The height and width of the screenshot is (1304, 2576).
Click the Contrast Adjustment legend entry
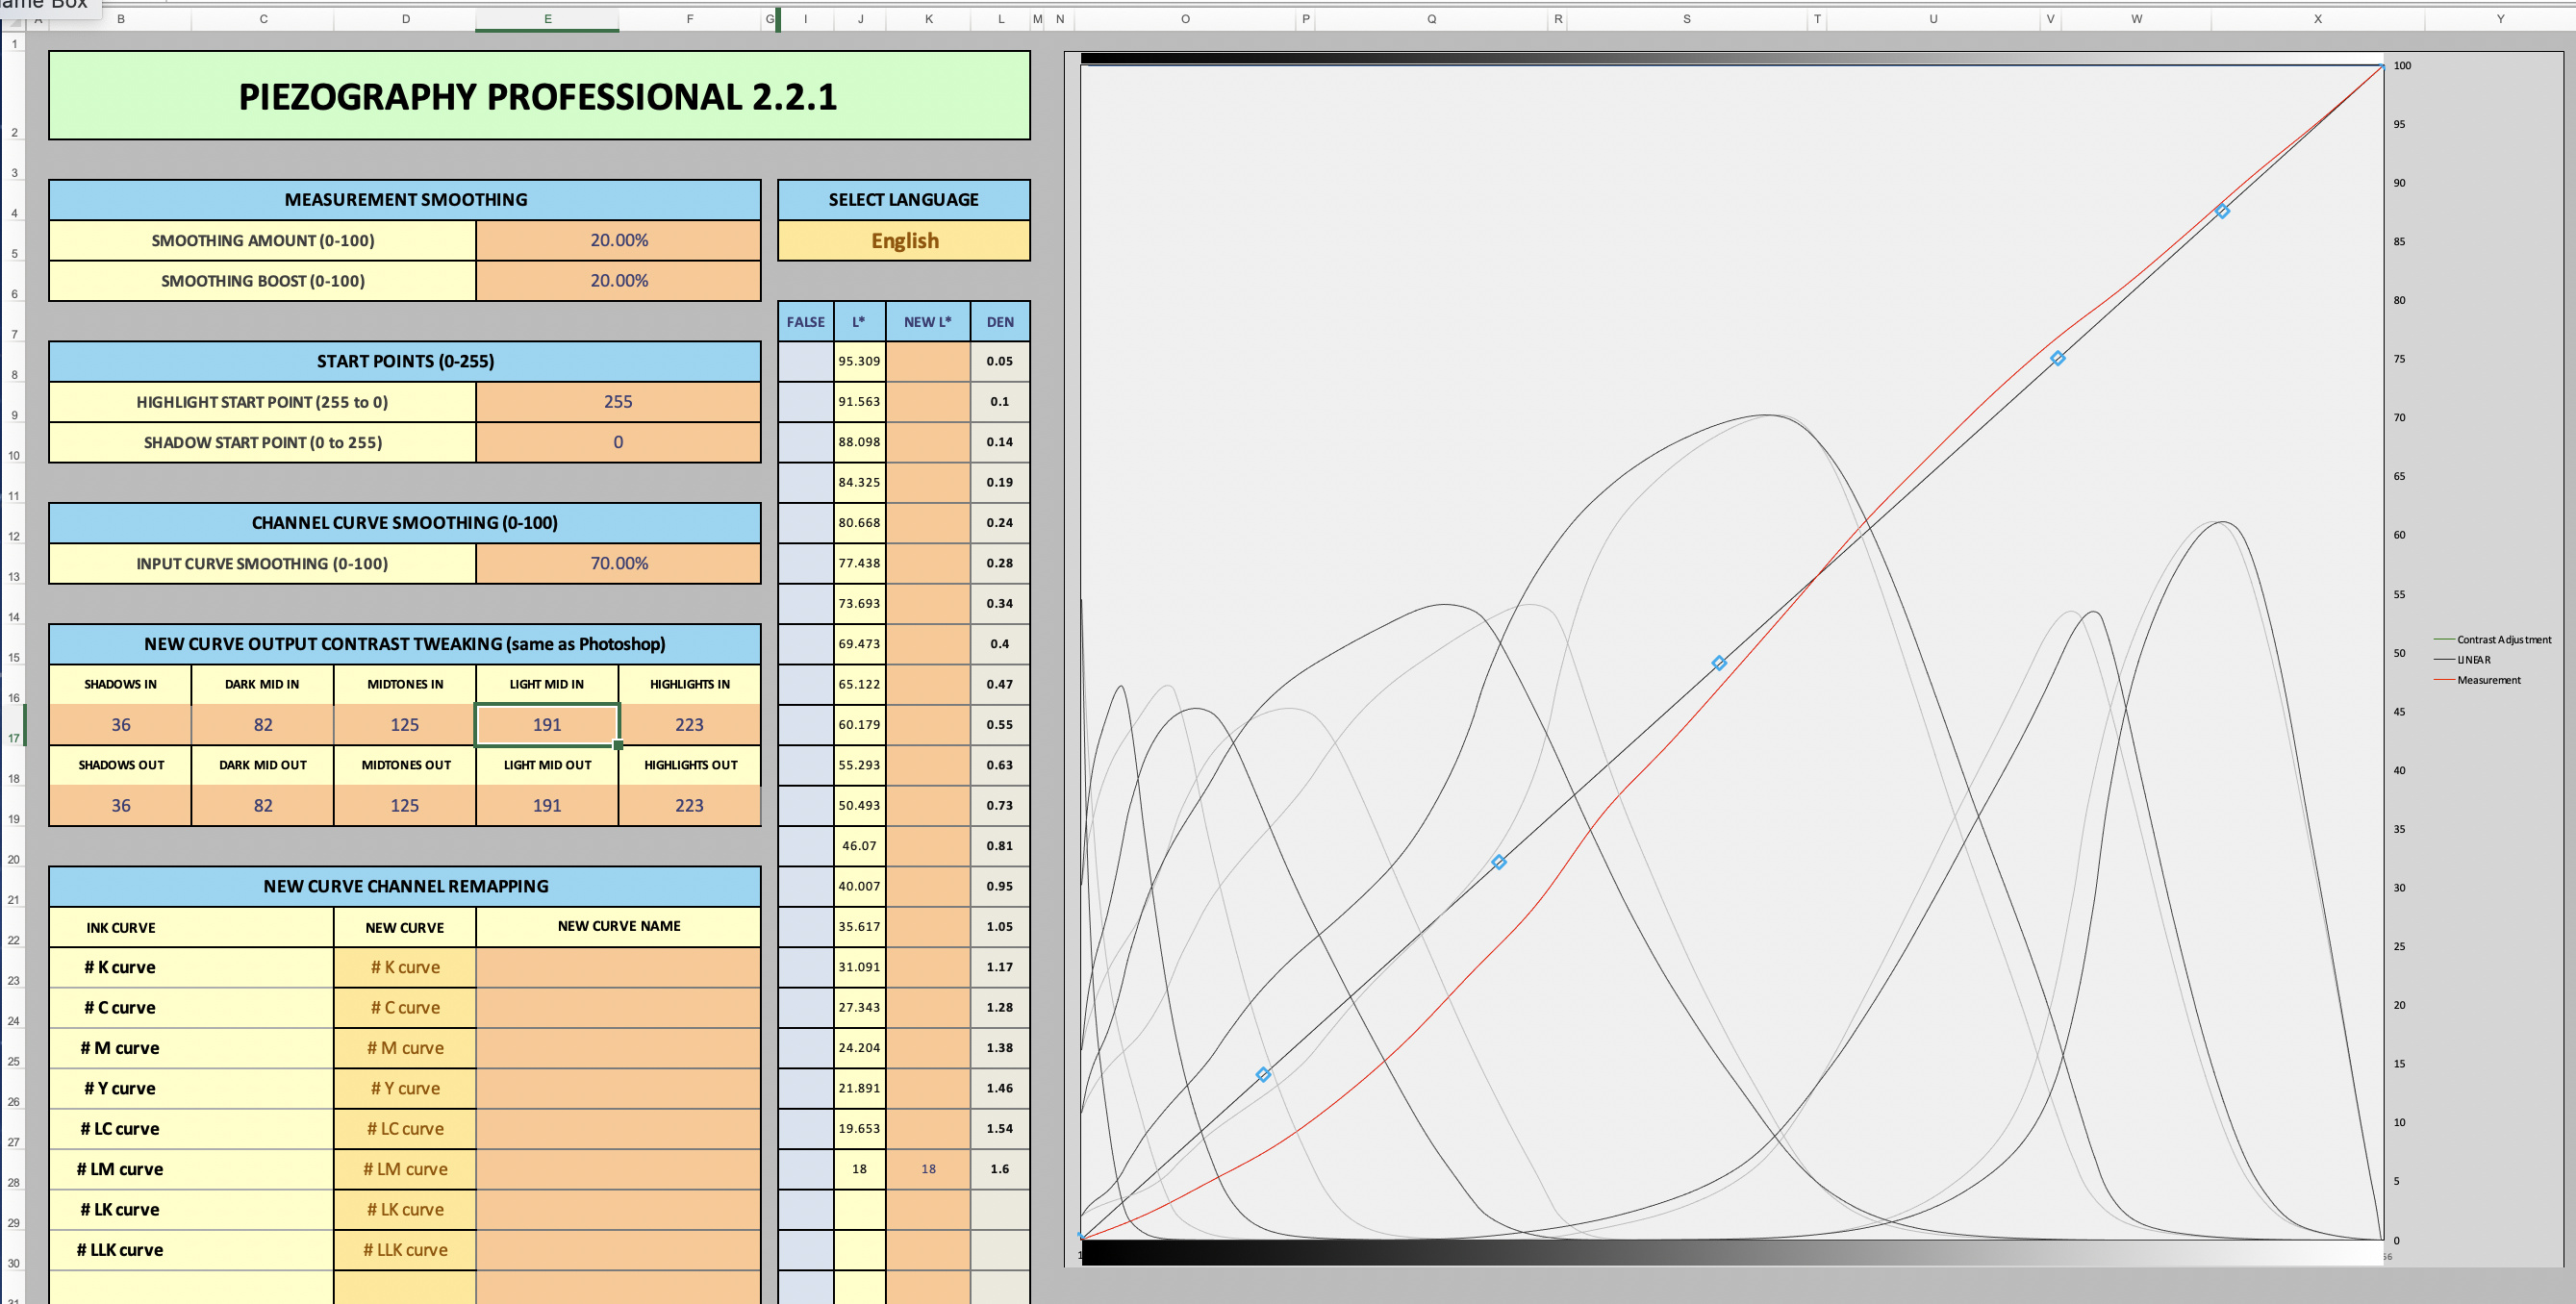2503,640
